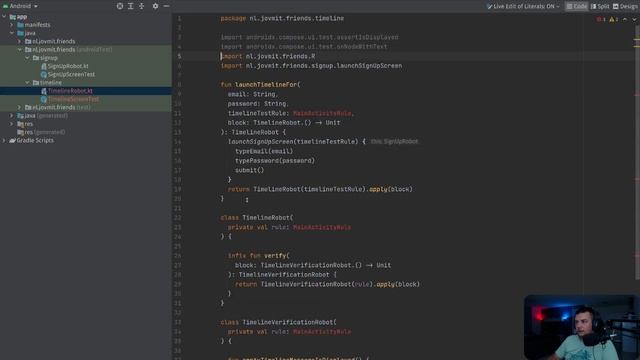Image resolution: width=640 pixels, height=360 pixels.
Task: Expand the java (generated) folder
Action: (12, 116)
